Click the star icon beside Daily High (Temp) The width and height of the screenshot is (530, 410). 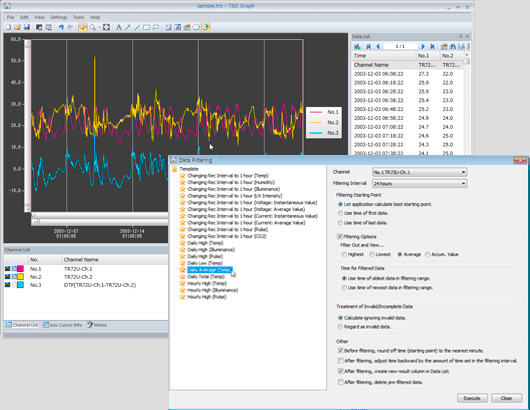[x=183, y=243]
